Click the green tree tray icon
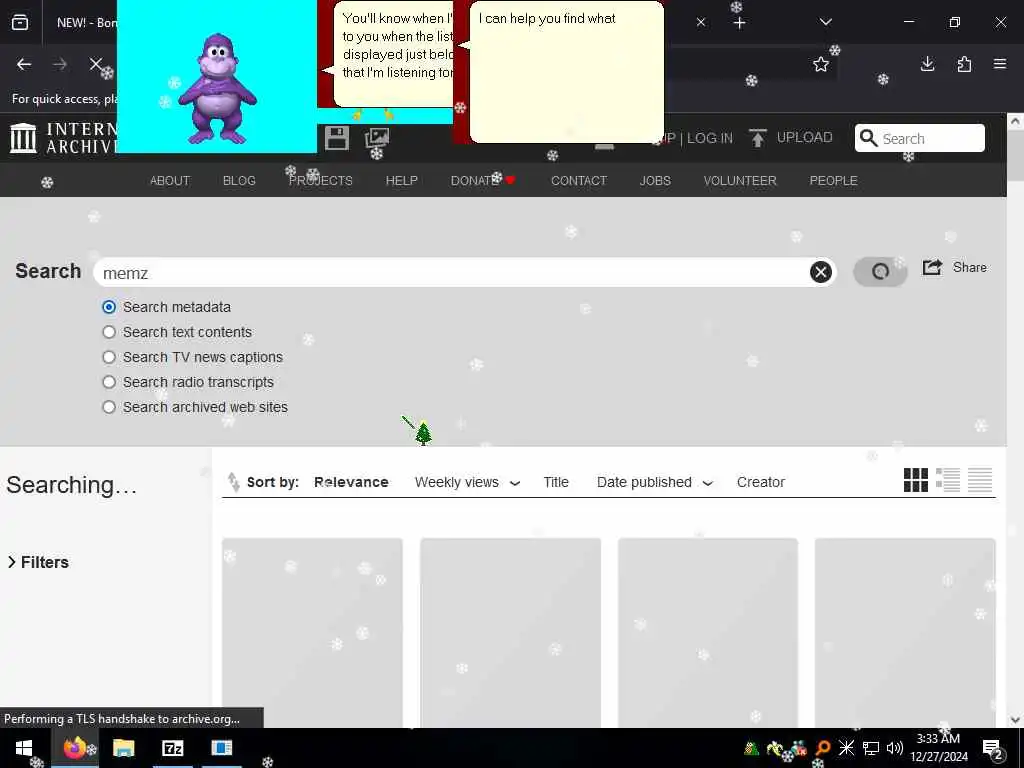The image size is (1024, 768). [751, 748]
